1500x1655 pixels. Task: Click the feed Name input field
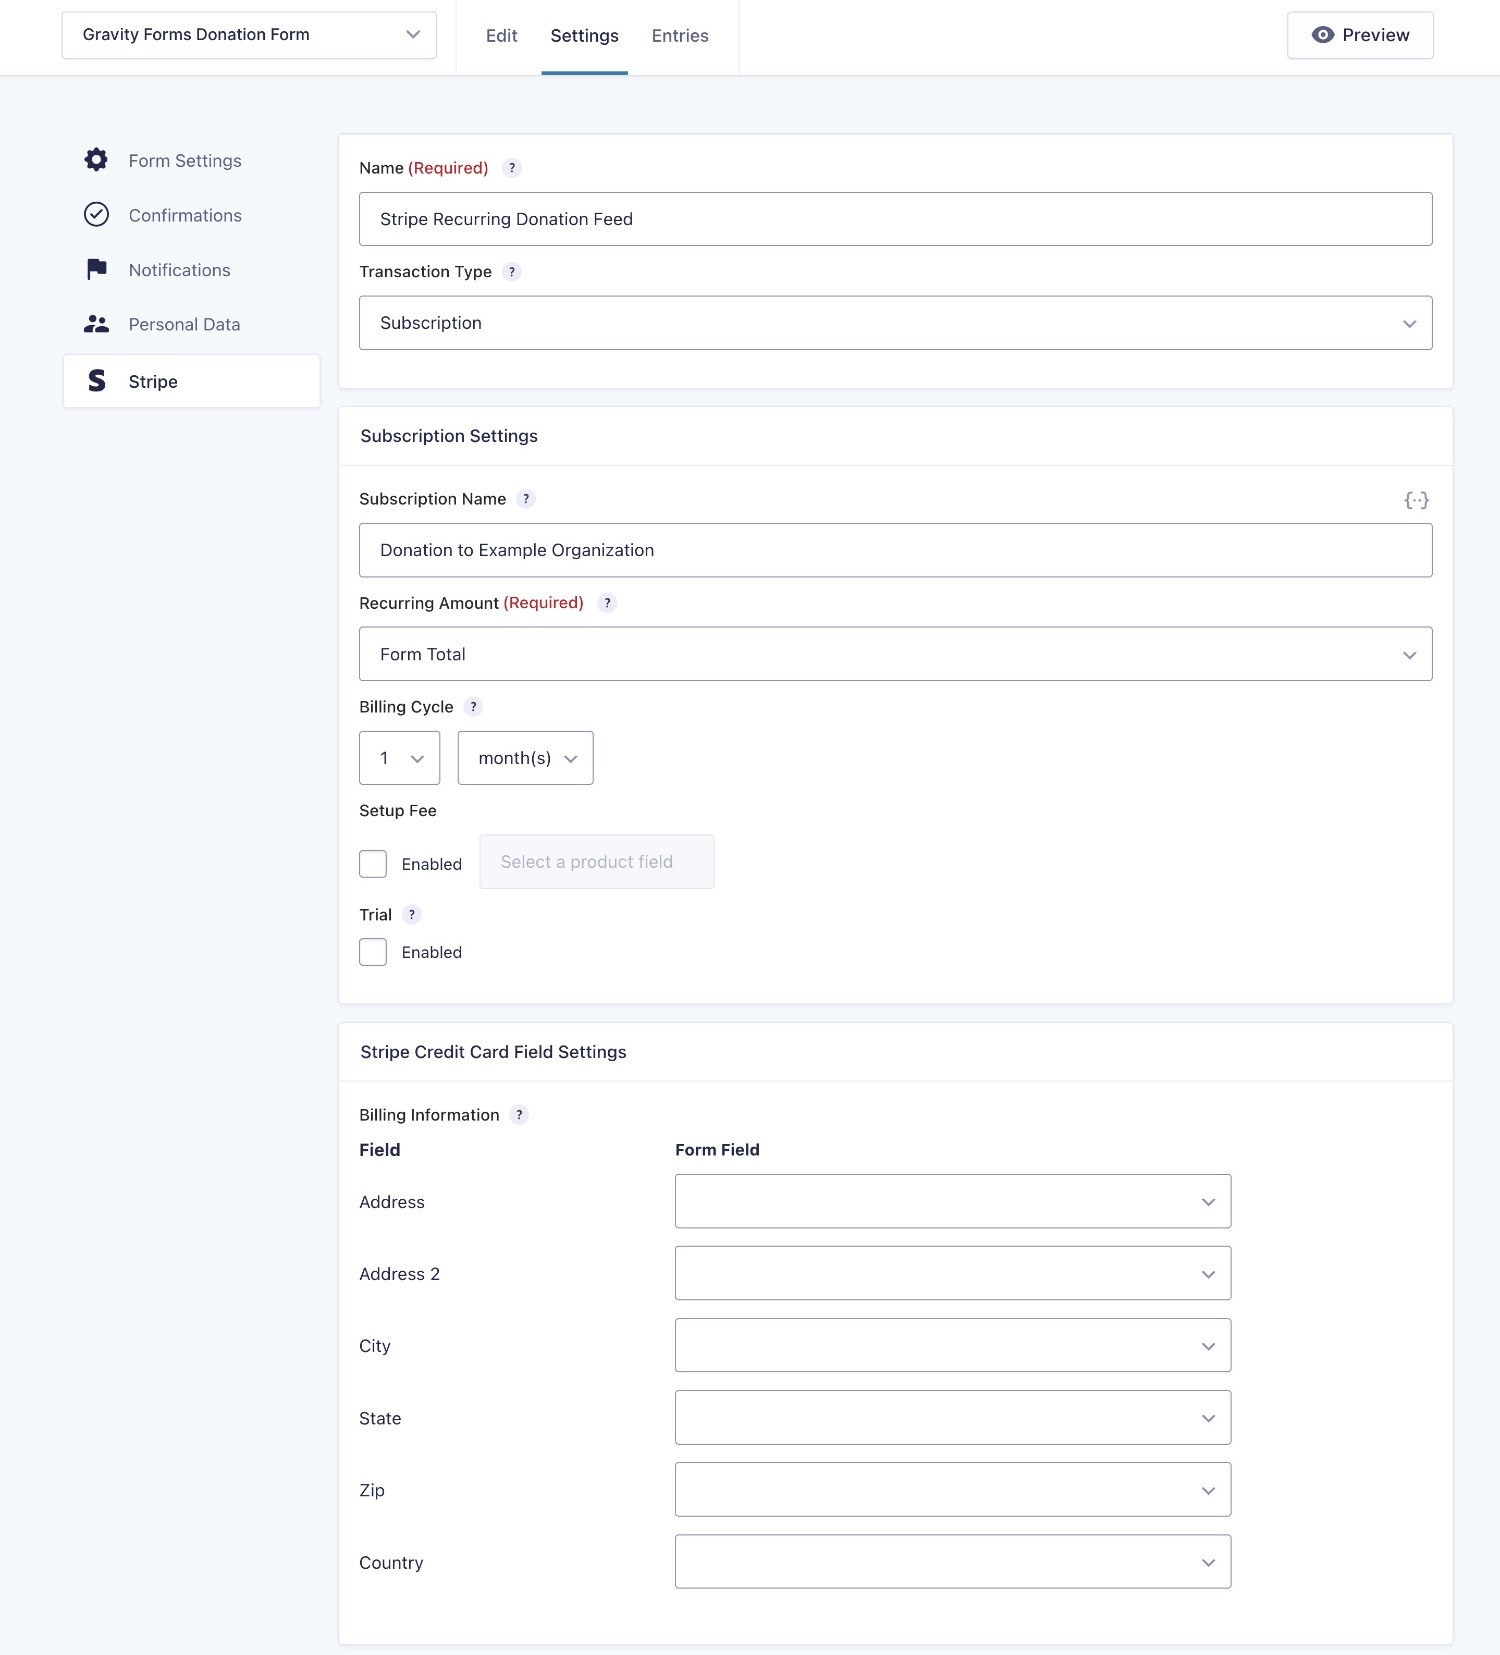click(896, 219)
